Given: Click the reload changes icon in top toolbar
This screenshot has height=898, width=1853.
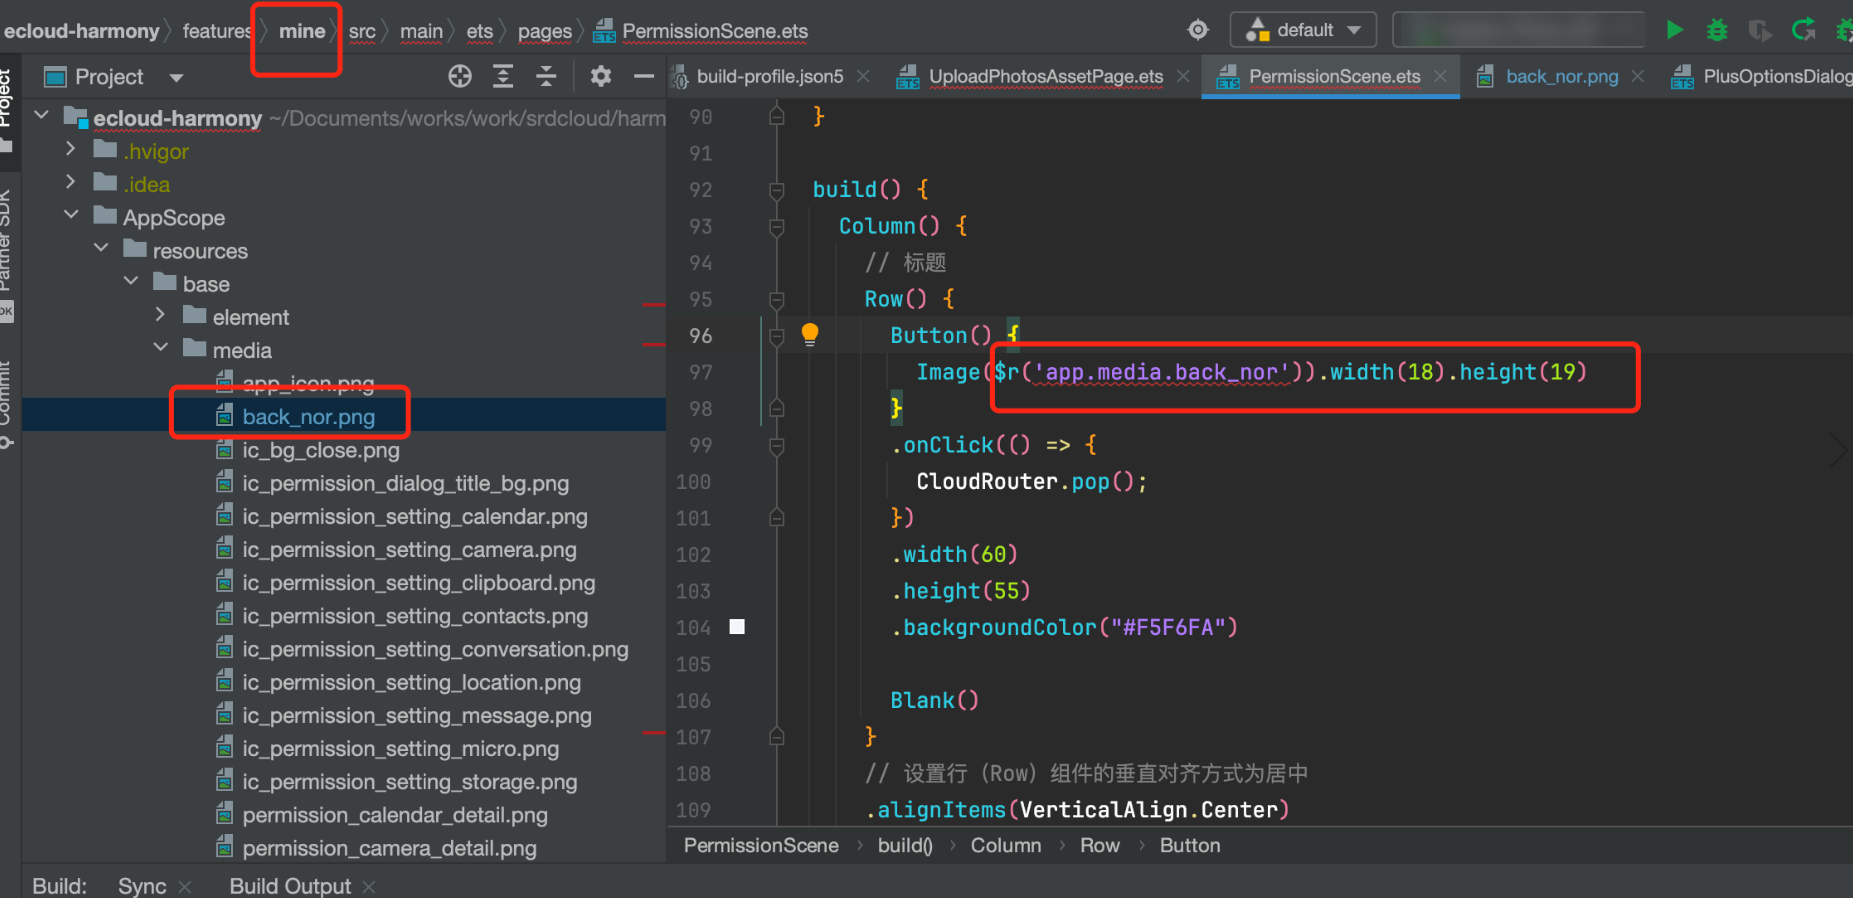Looking at the screenshot, I should point(1803,30).
